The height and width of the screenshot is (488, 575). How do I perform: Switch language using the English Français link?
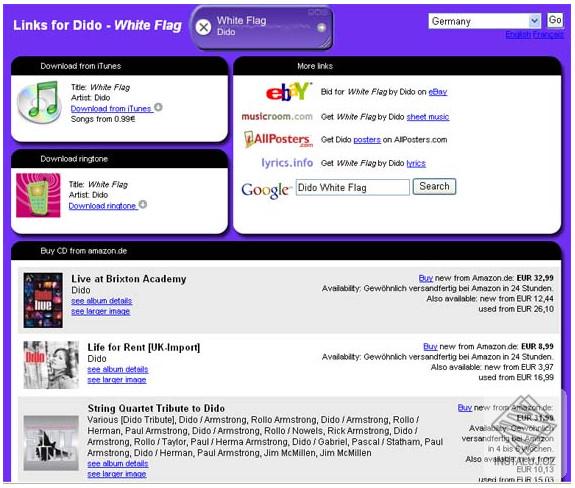pos(534,34)
